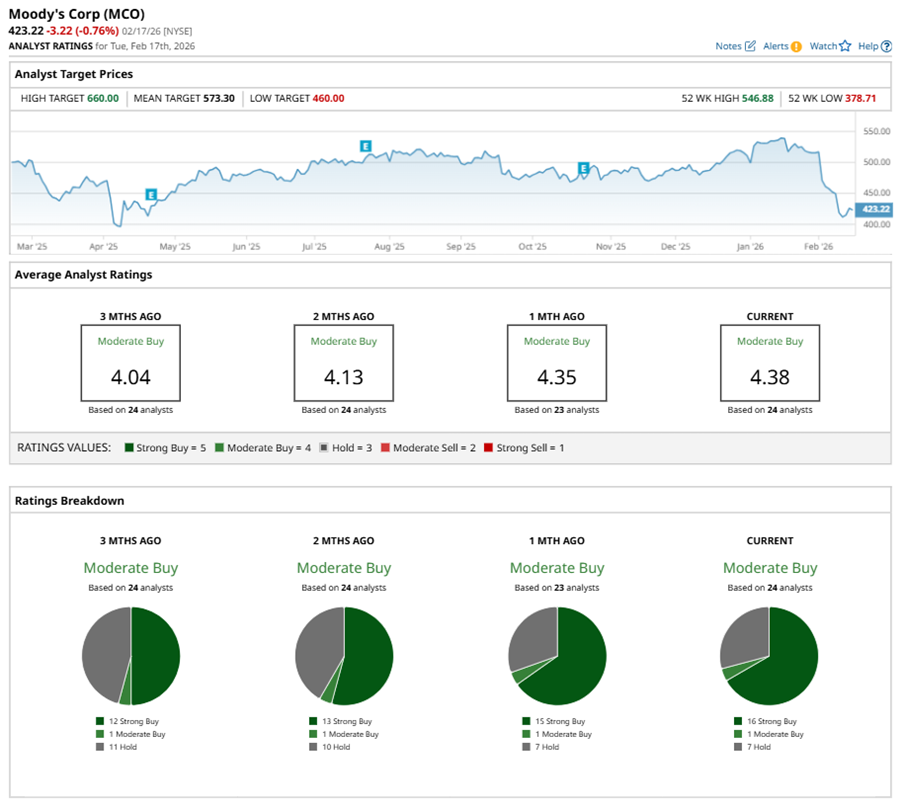The height and width of the screenshot is (808, 903).
Task: Select the earnings E marker before Nov '25
Action: tap(584, 169)
